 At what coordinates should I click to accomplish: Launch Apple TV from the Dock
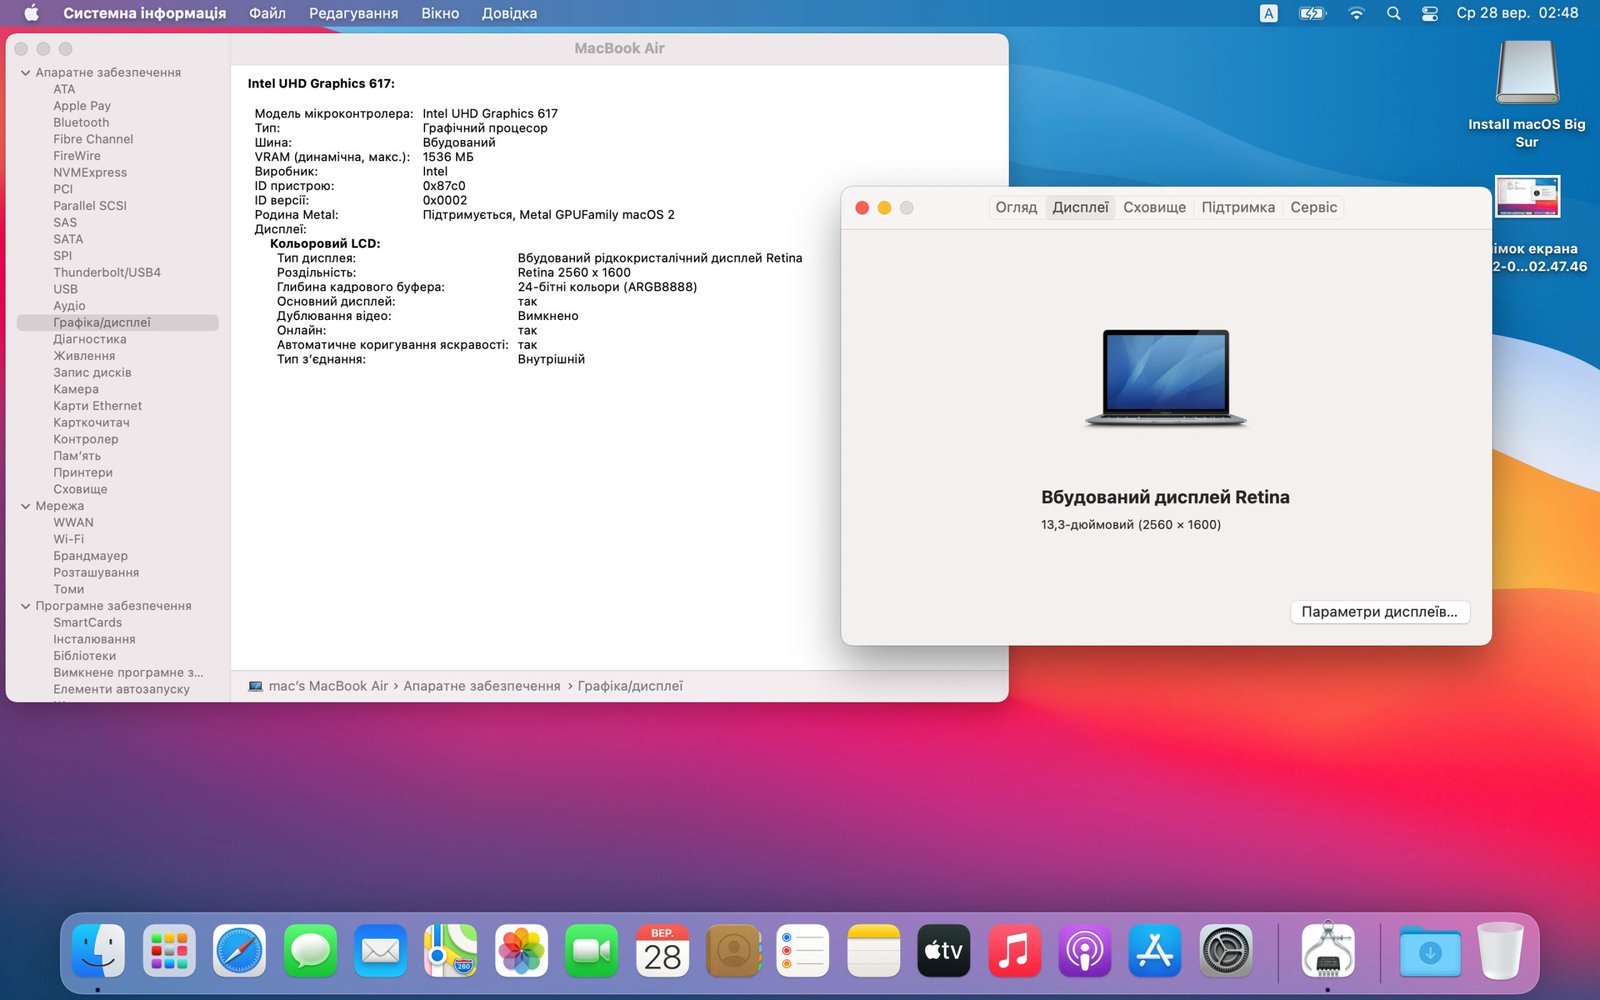[944, 950]
